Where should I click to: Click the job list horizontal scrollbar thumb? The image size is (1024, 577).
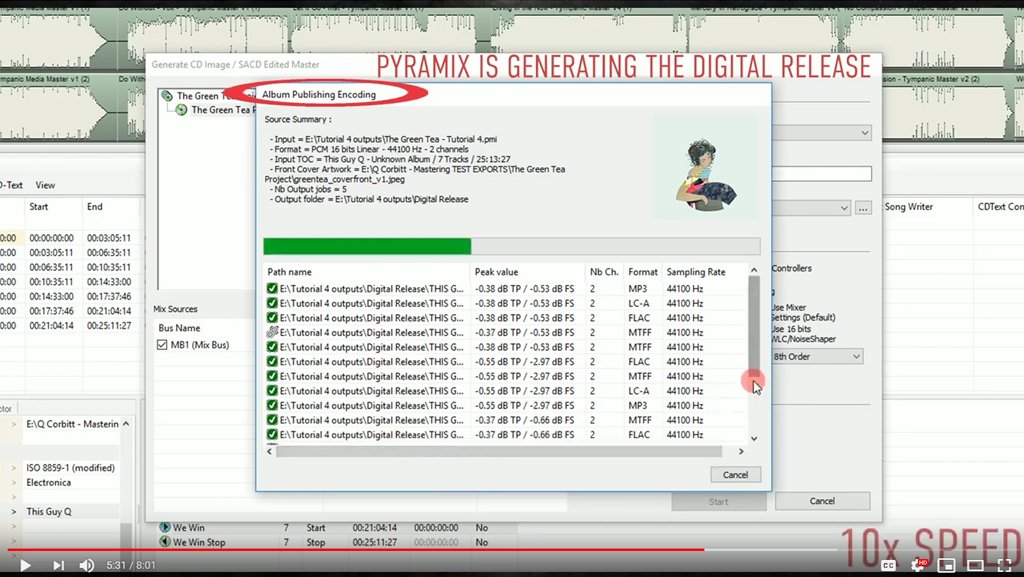click(499, 451)
